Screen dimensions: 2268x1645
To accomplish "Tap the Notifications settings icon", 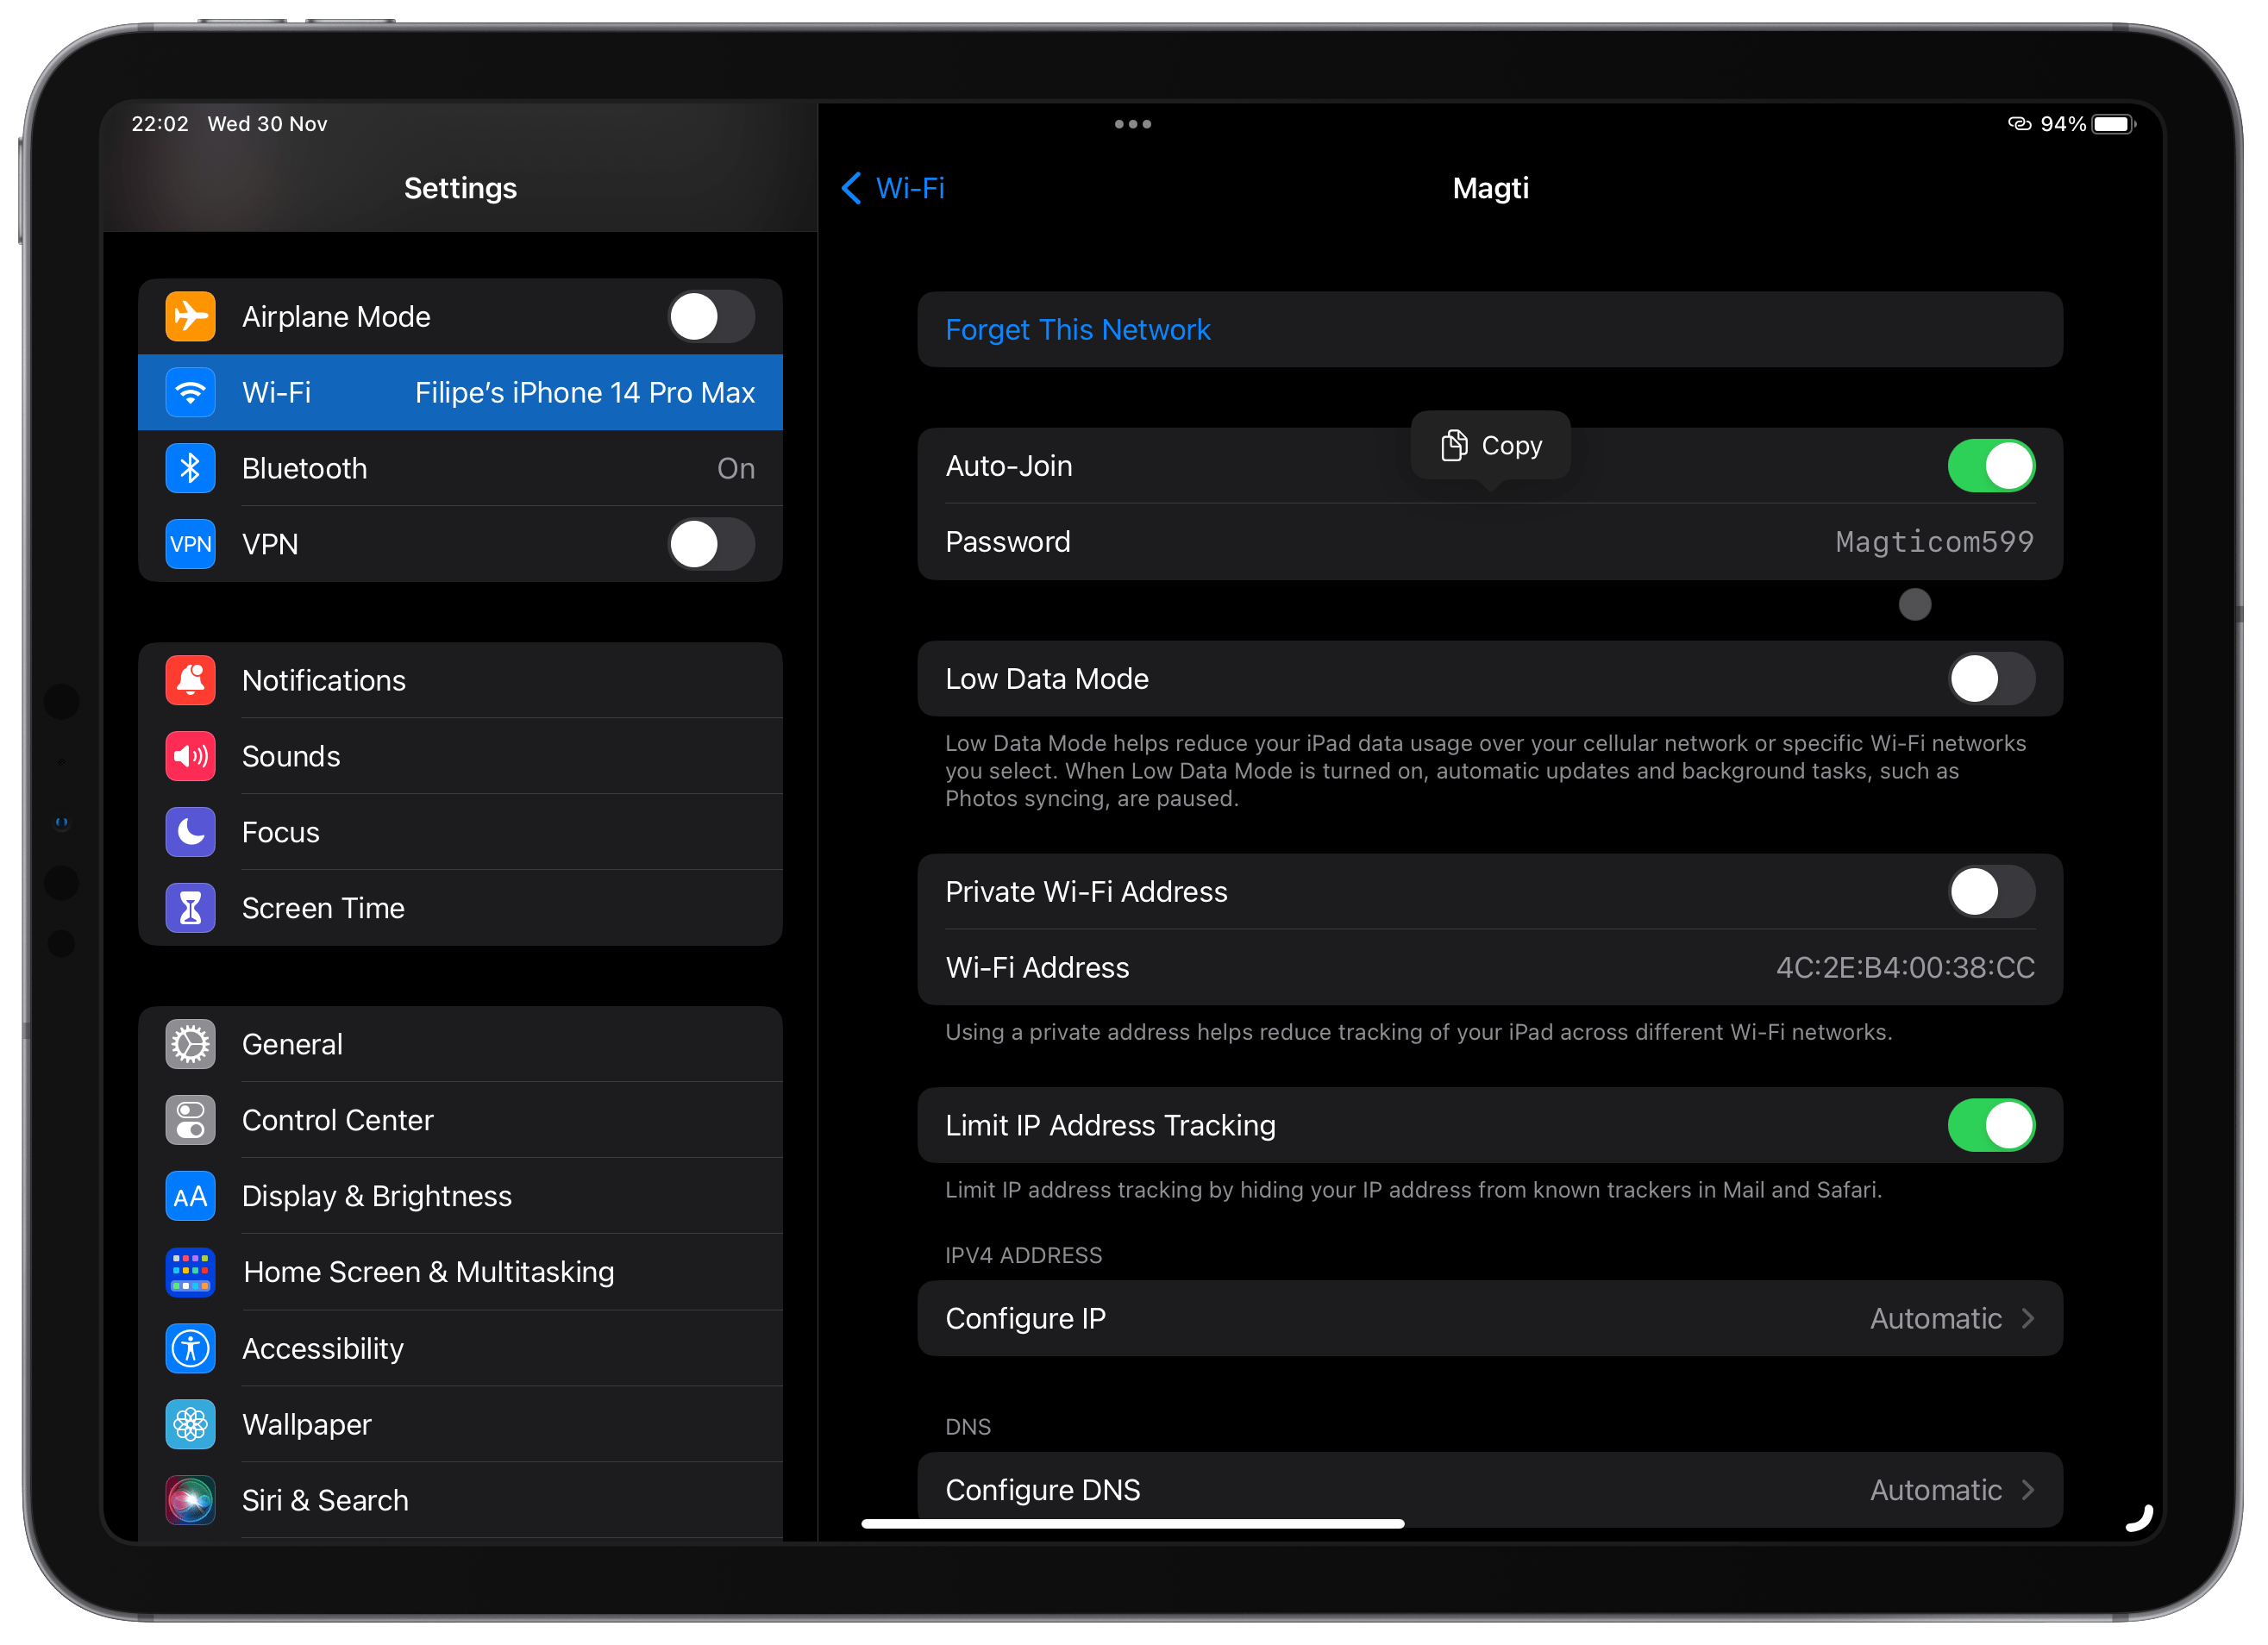I will 192,678.
